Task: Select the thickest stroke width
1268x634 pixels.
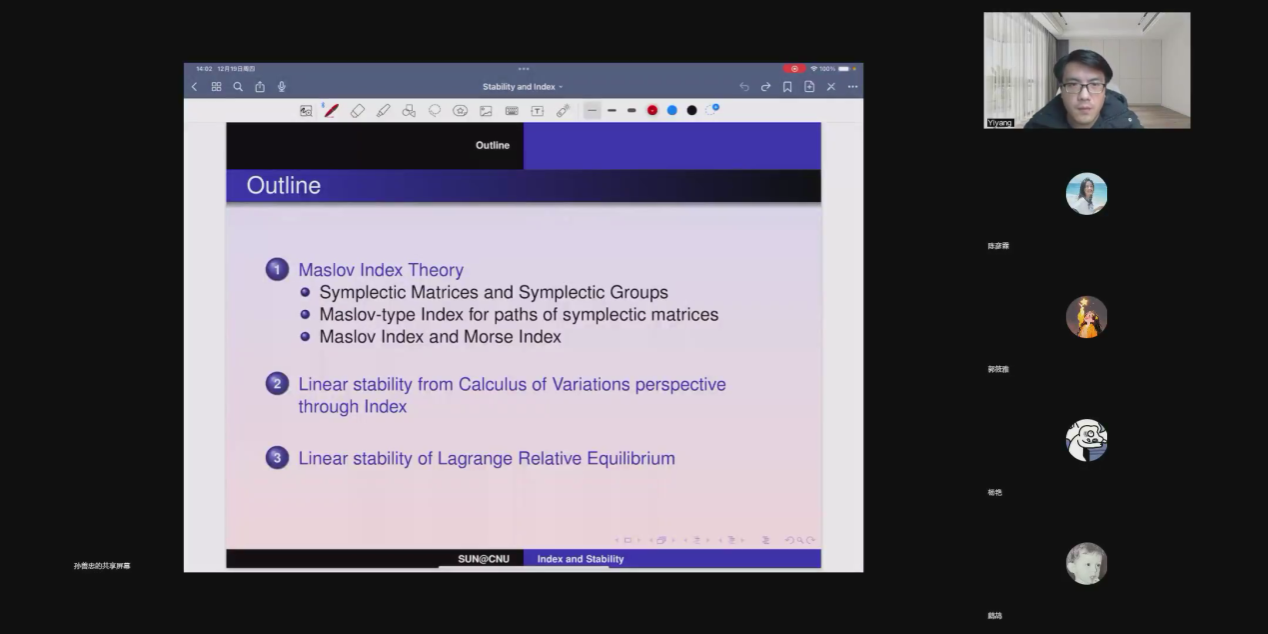Action: pyautogui.click(x=631, y=111)
